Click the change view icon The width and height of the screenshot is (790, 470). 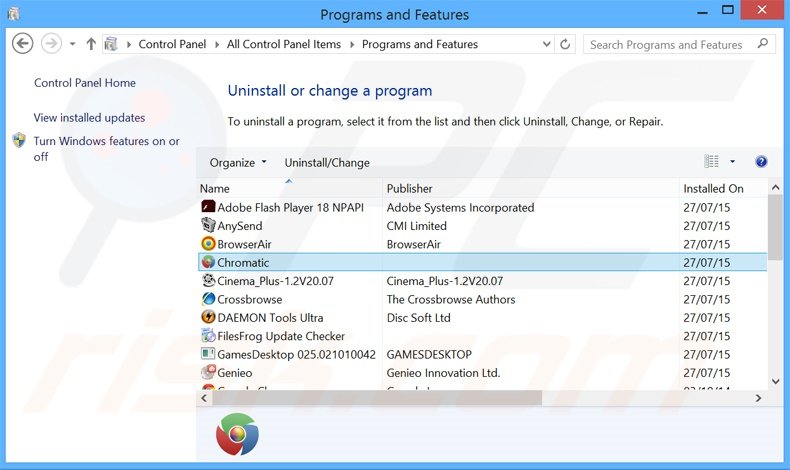[711, 162]
